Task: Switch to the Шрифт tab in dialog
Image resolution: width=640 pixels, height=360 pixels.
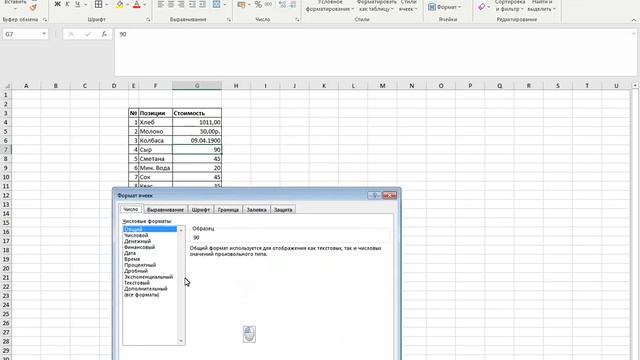Action: click(200, 210)
